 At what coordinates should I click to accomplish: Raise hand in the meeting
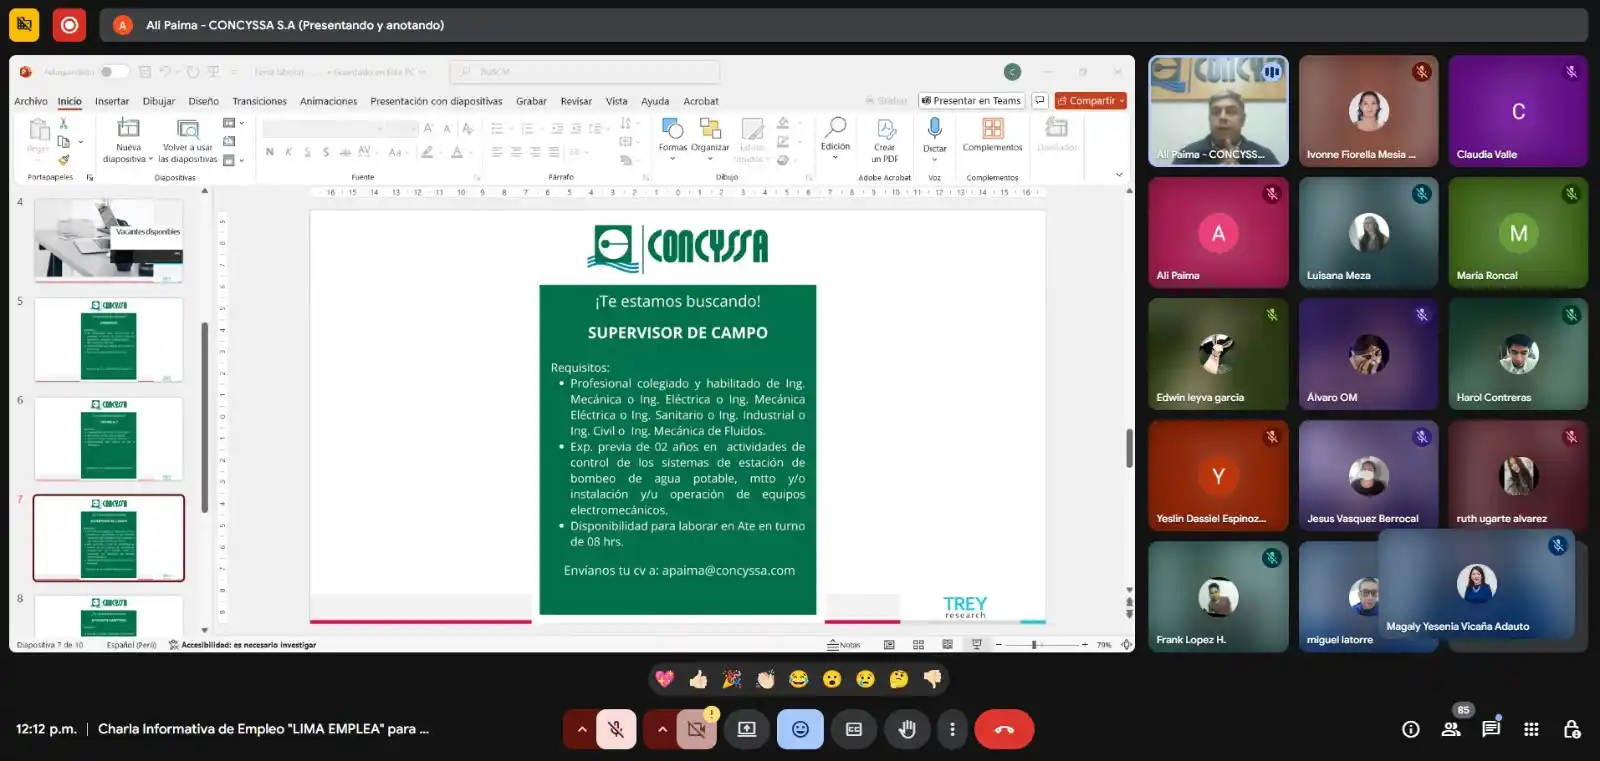pos(907,729)
